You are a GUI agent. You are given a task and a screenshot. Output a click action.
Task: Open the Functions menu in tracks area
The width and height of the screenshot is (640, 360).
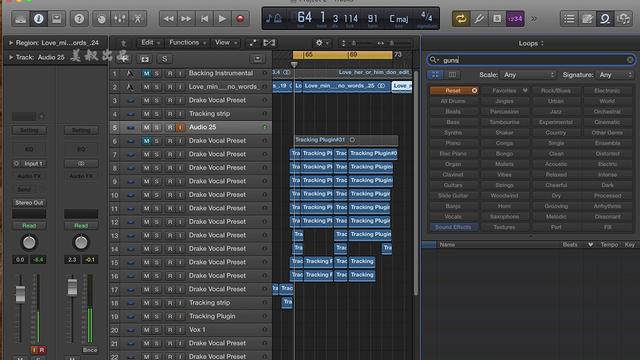187,42
